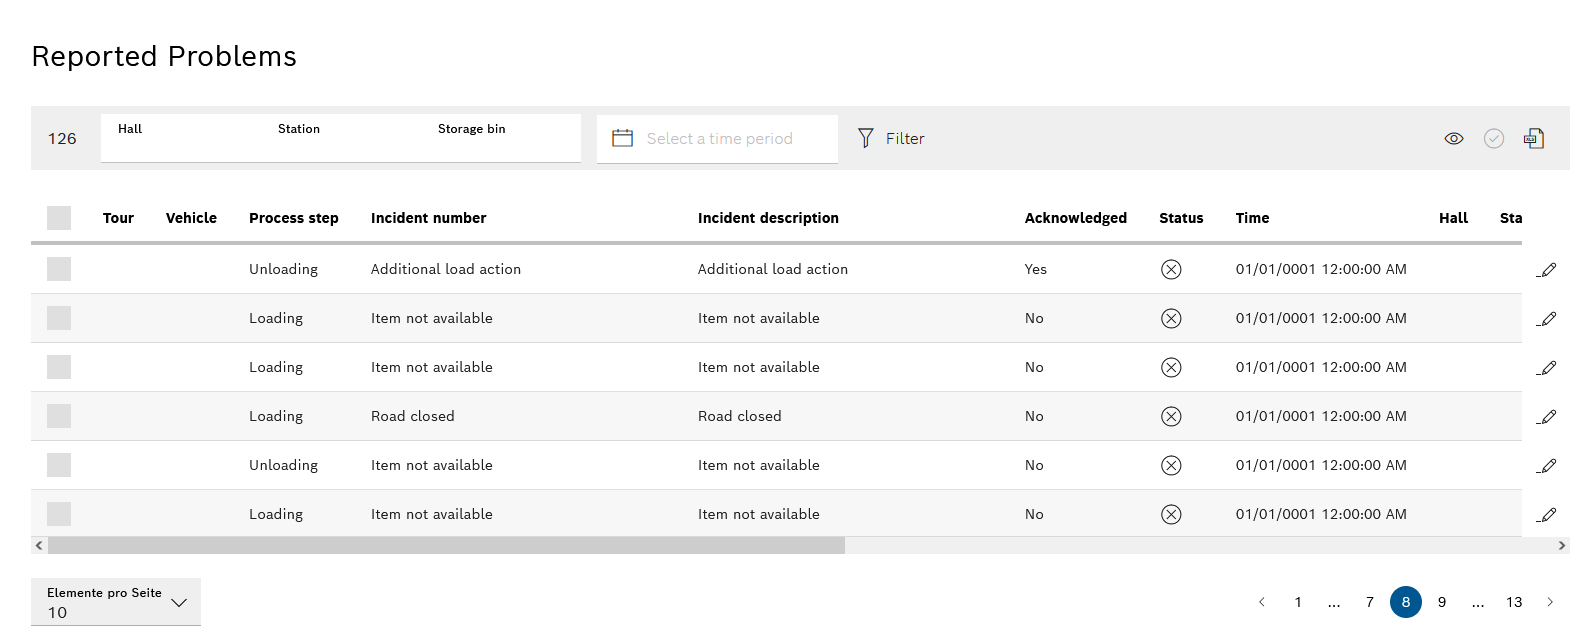Sort by Vehicle column header
1574x632 pixels.
pyautogui.click(x=191, y=218)
